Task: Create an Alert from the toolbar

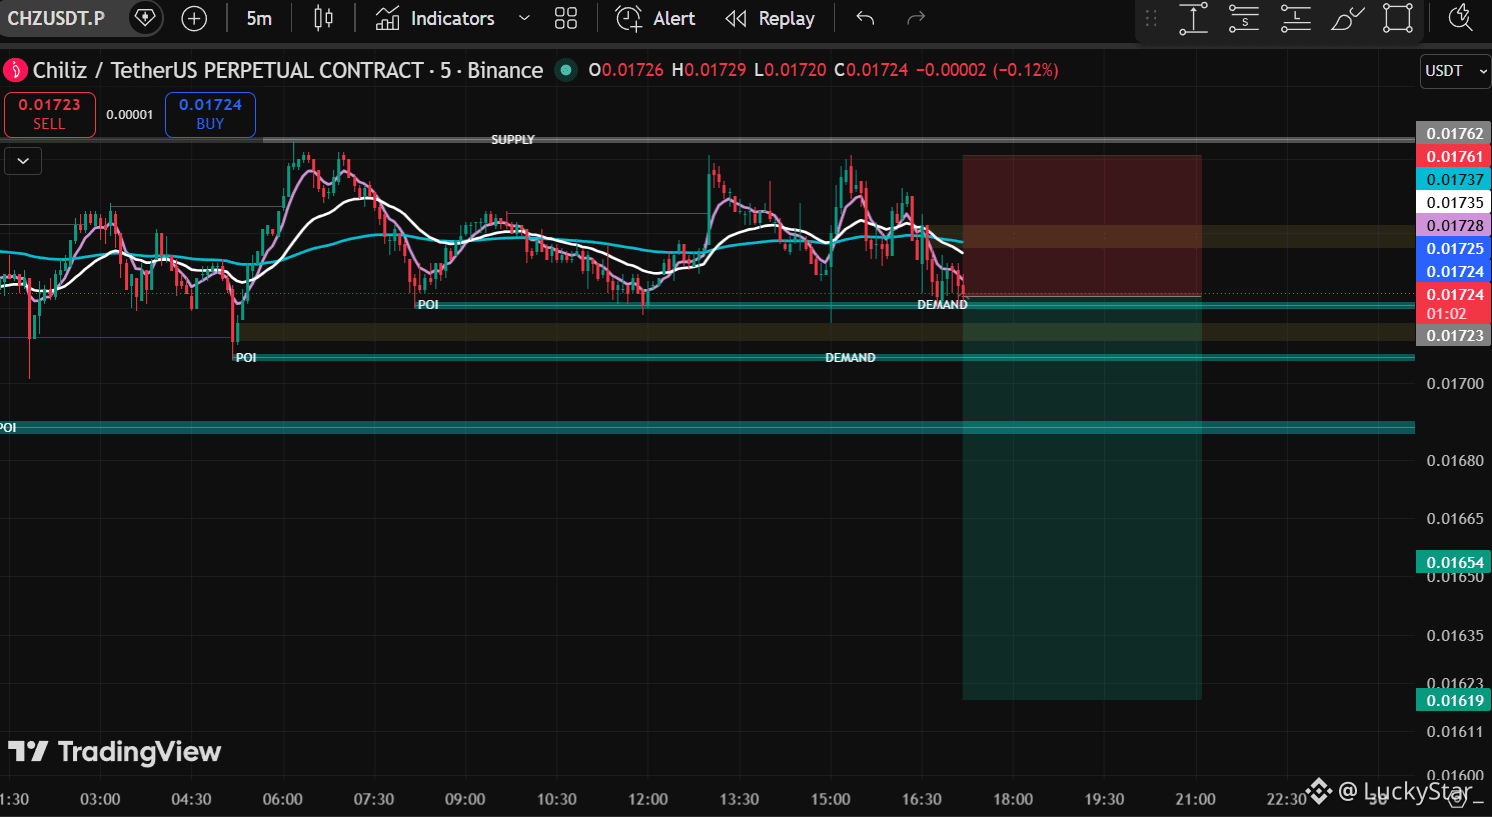Action: 655,18
